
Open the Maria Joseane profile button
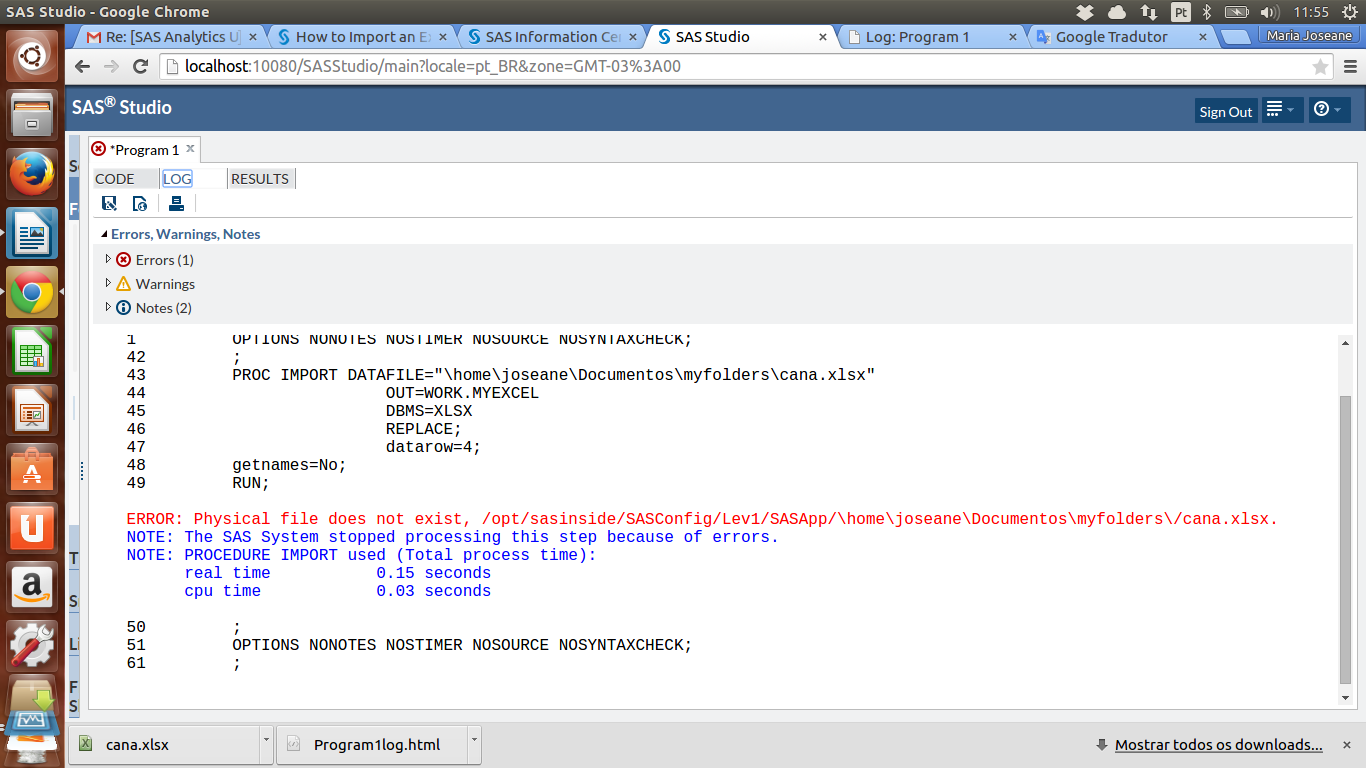click(x=1309, y=36)
